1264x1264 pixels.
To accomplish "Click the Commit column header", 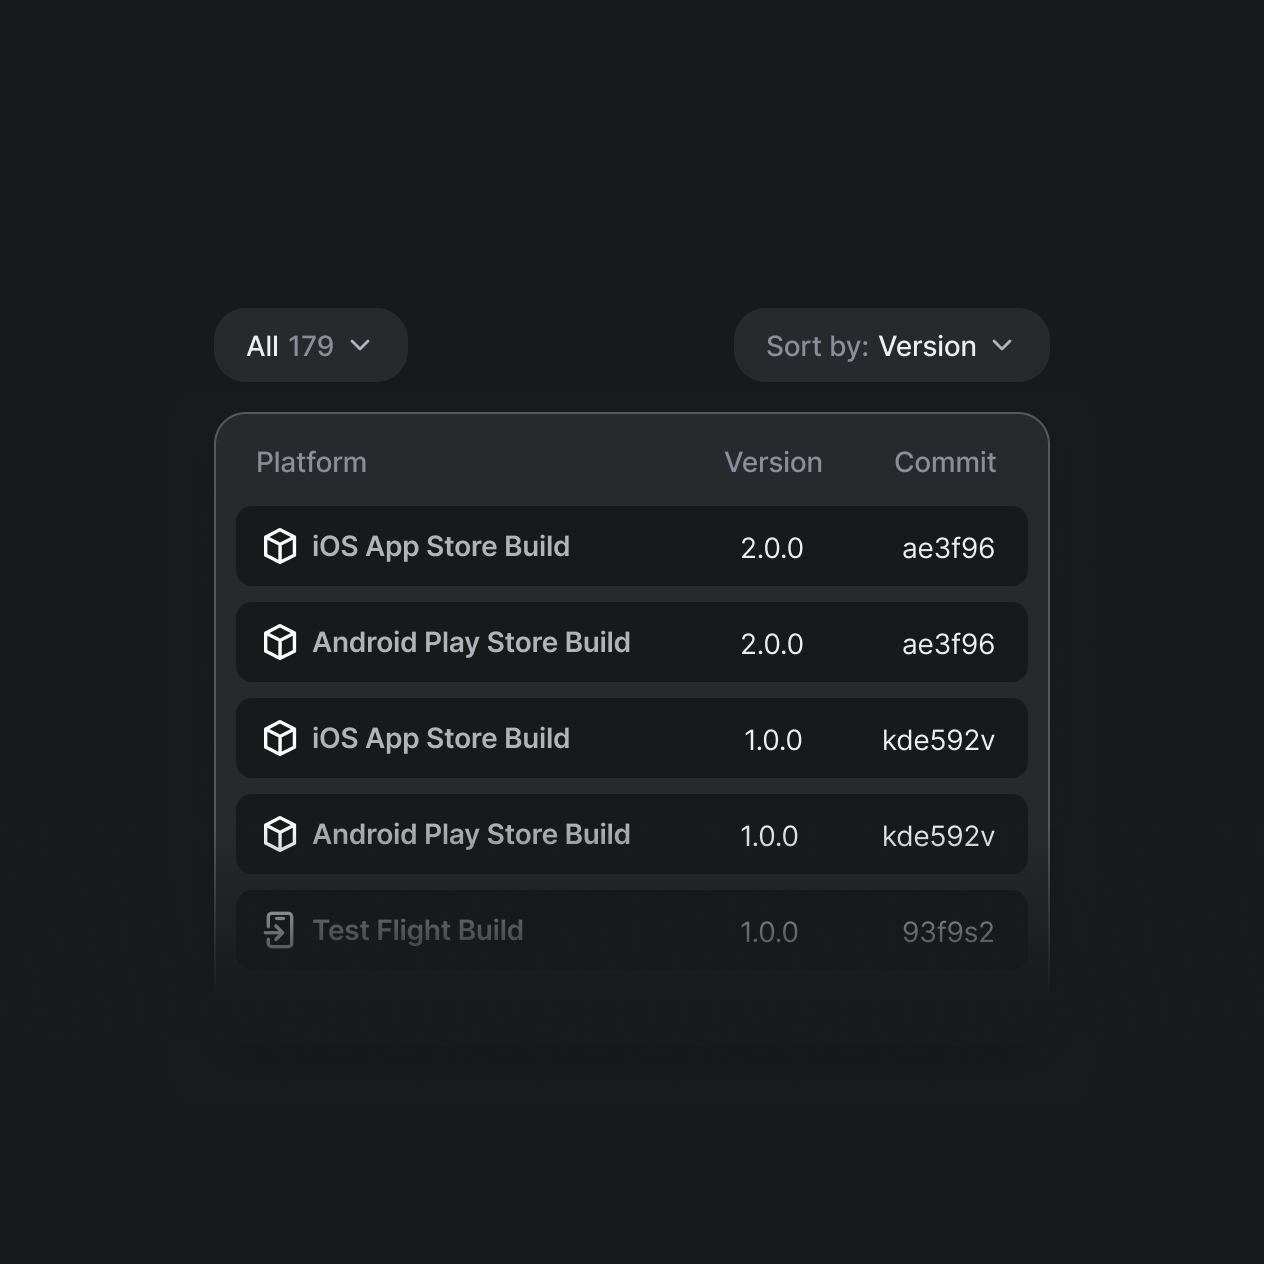I will pyautogui.click(x=945, y=462).
